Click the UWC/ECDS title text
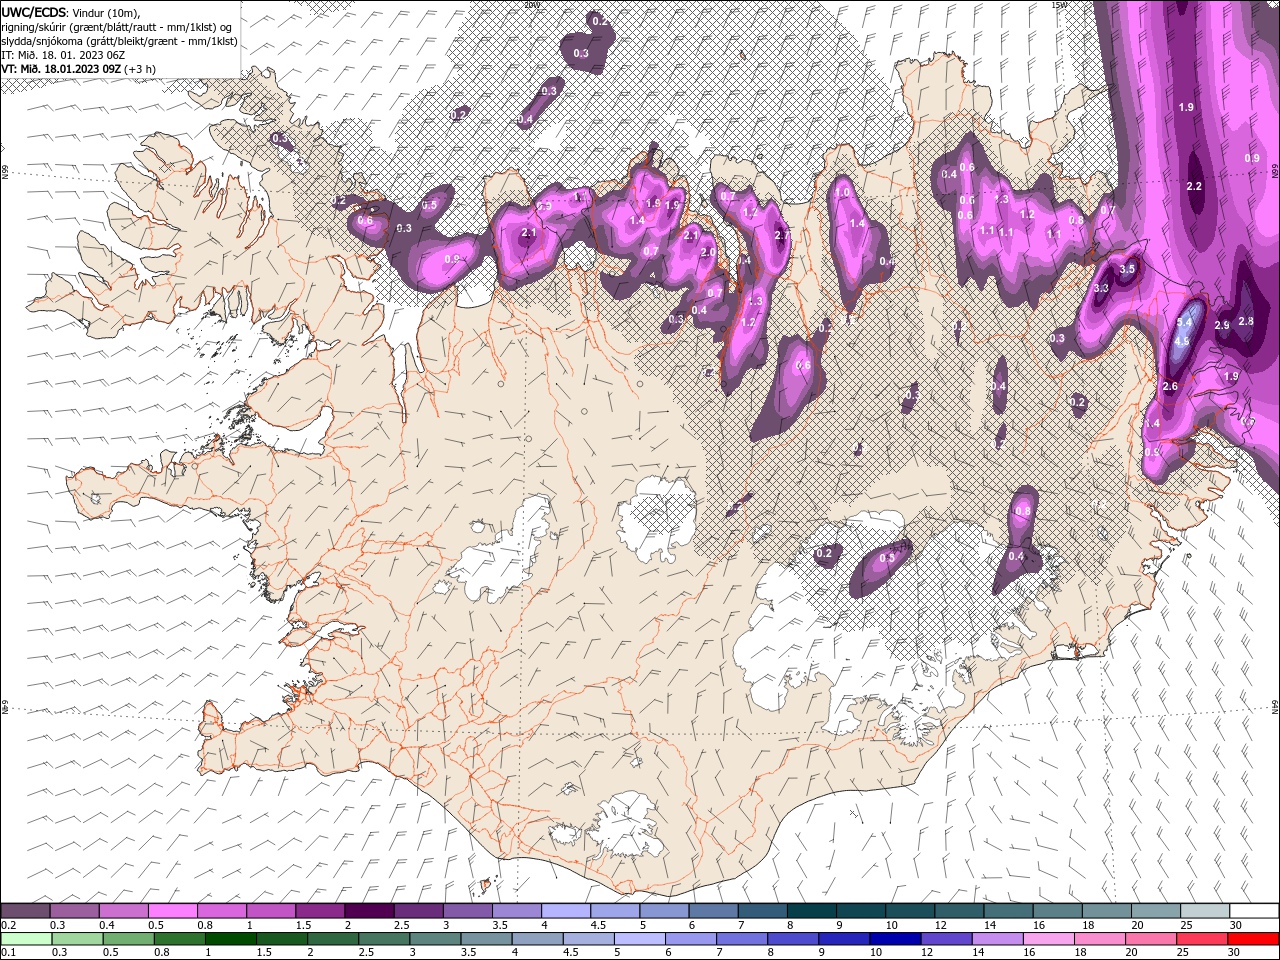This screenshot has width=1280, height=960. 34,12
